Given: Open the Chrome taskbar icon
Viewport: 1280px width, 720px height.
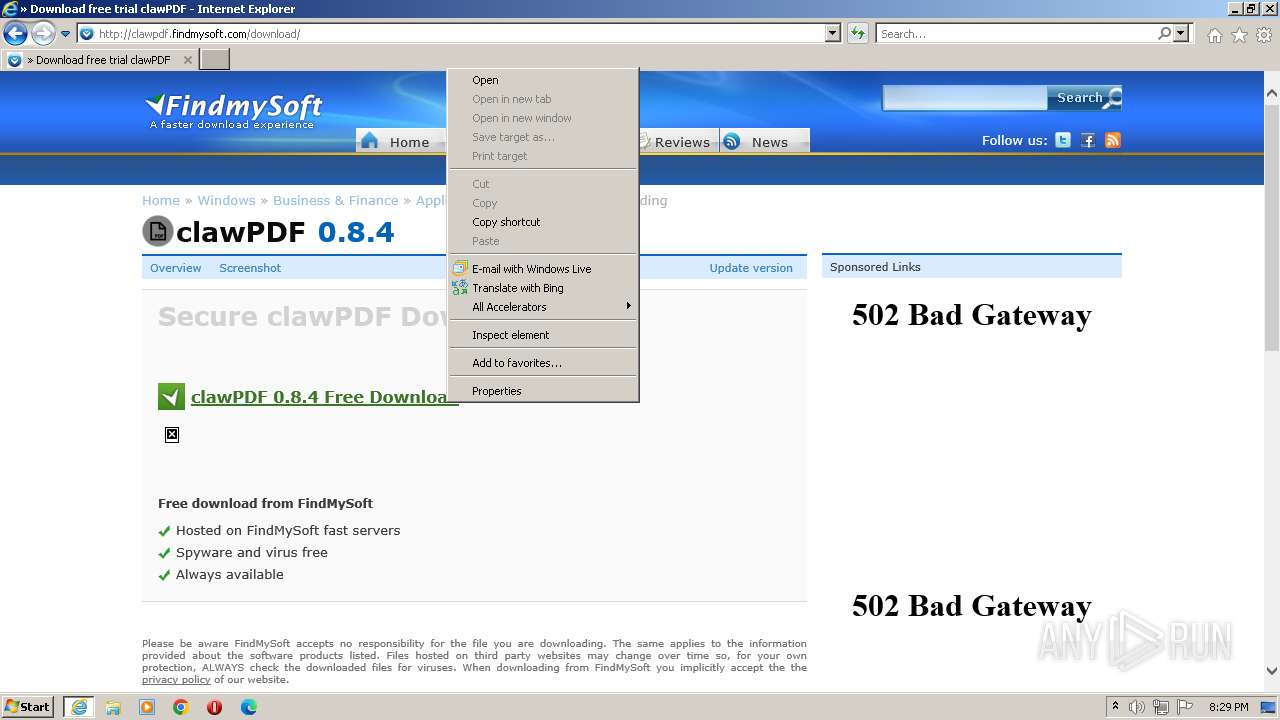Looking at the screenshot, I should click(x=181, y=707).
